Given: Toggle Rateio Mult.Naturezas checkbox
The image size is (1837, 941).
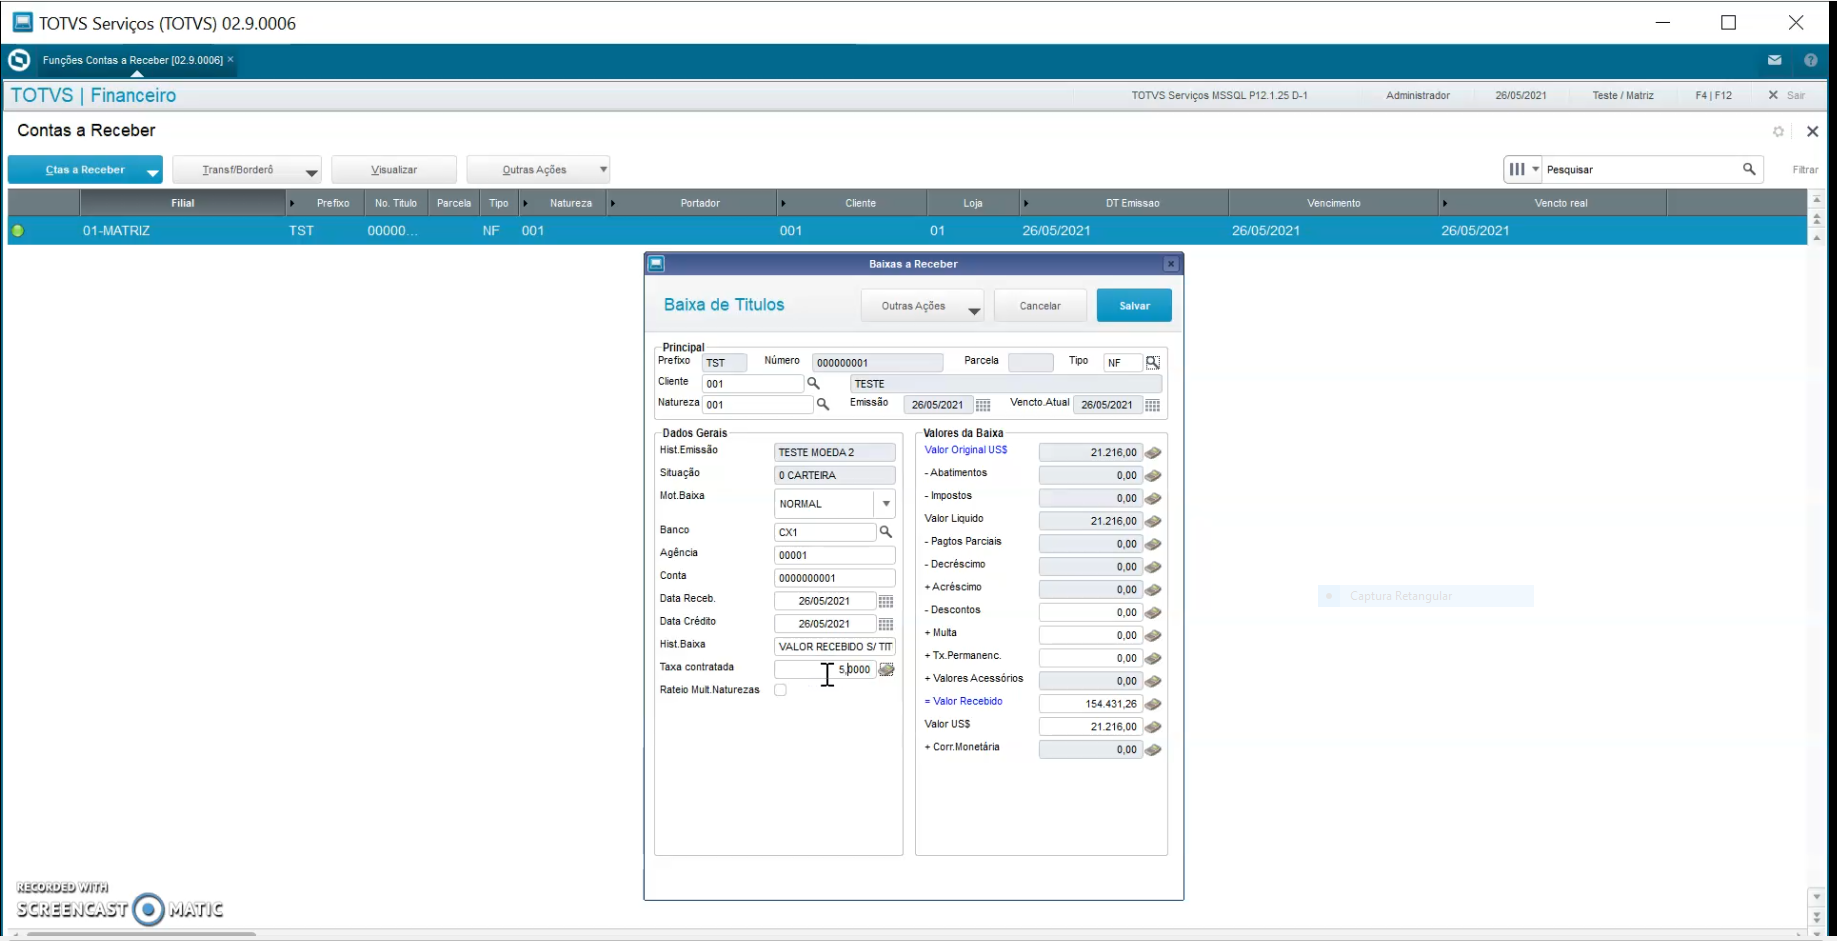Looking at the screenshot, I should click(781, 690).
